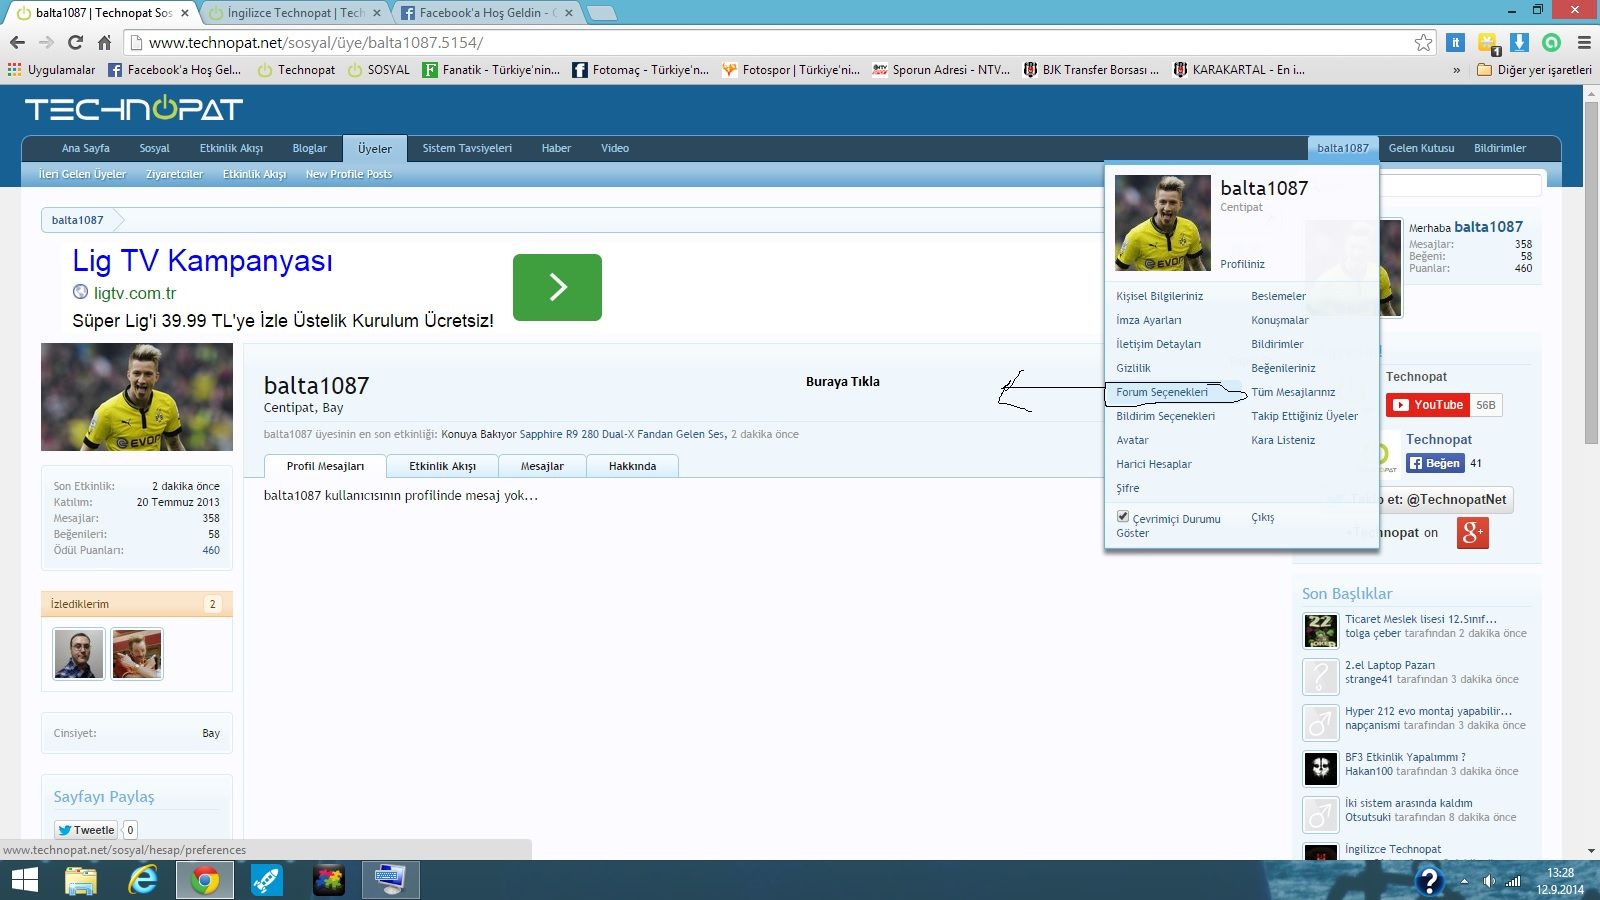Screen dimensions: 1600x900
Task: Open the Uygulamalar apps shortcut
Action: click(x=51, y=70)
